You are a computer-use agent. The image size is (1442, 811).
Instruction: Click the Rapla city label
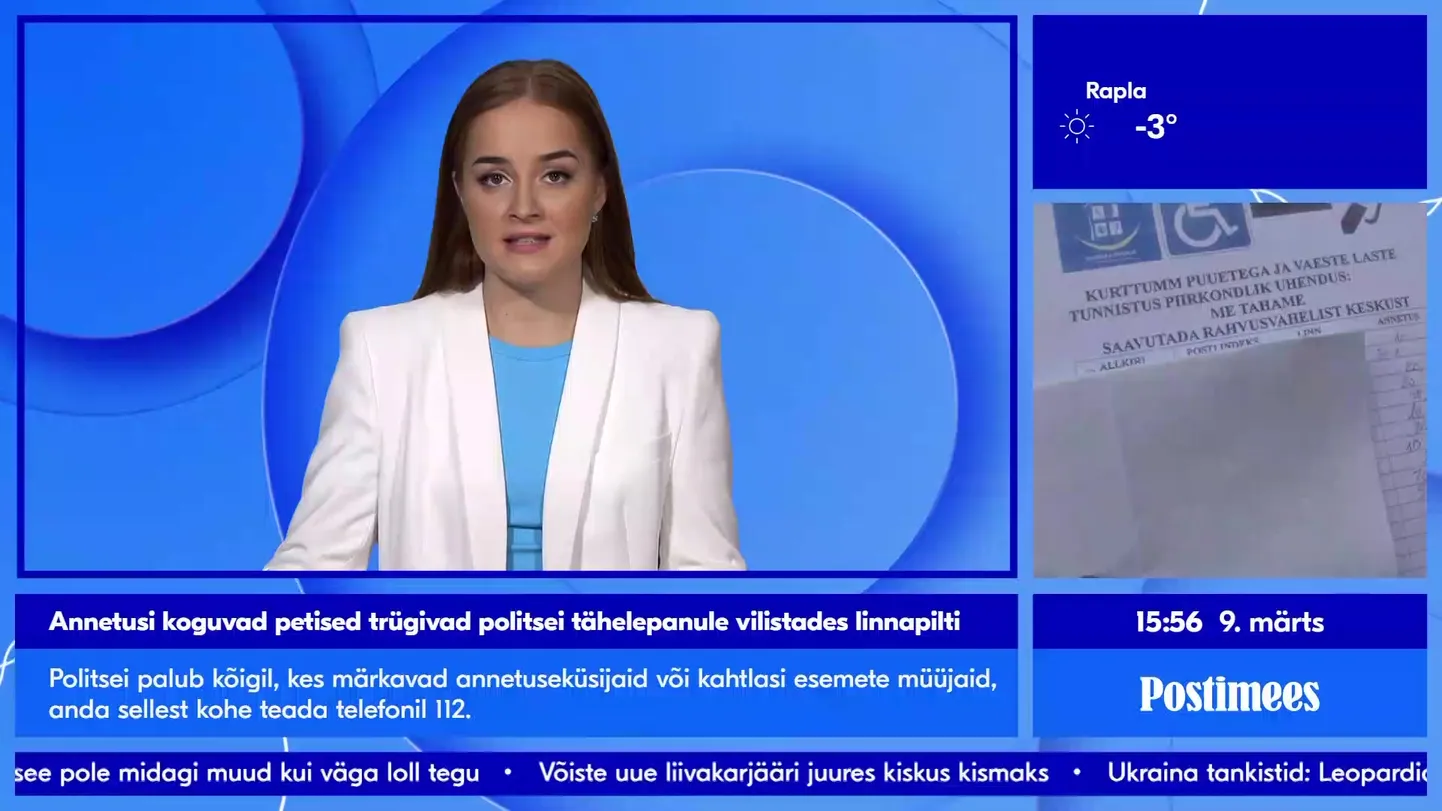(x=1115, y=91)
